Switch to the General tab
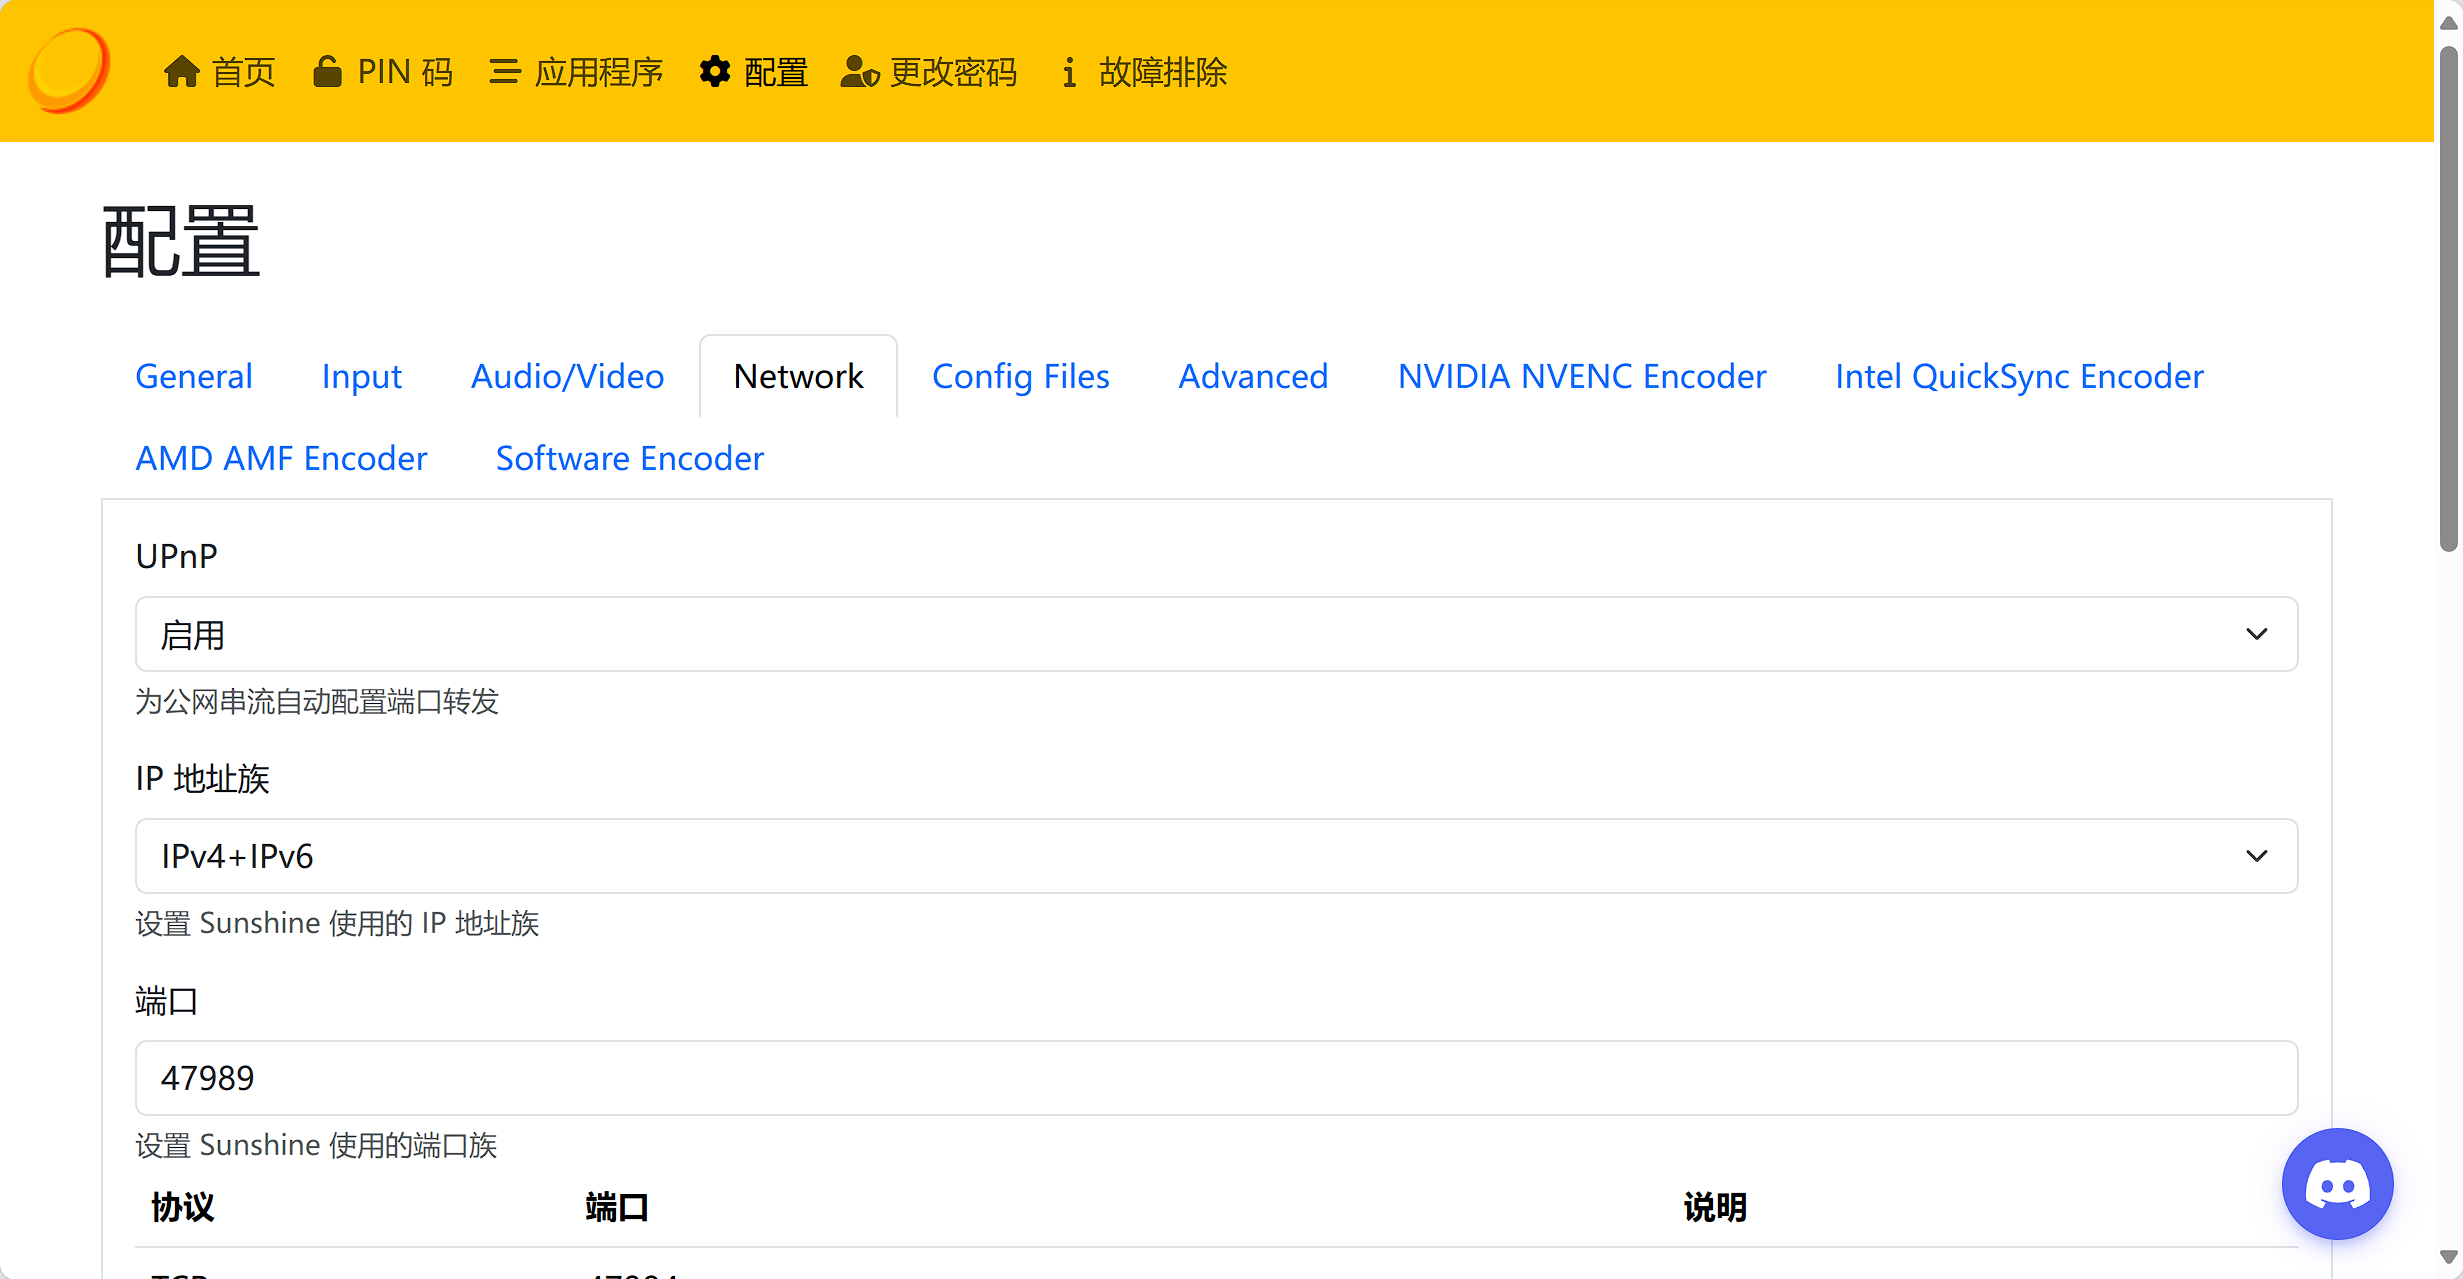Image resolution: width=2463 pixels, height=1279 pixels. pyautogui.click(x=194, y=376)
